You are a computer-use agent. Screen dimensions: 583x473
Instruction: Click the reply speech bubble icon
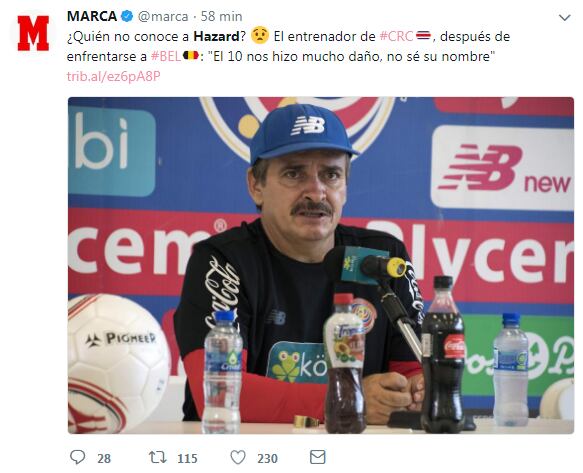[77, 457]
